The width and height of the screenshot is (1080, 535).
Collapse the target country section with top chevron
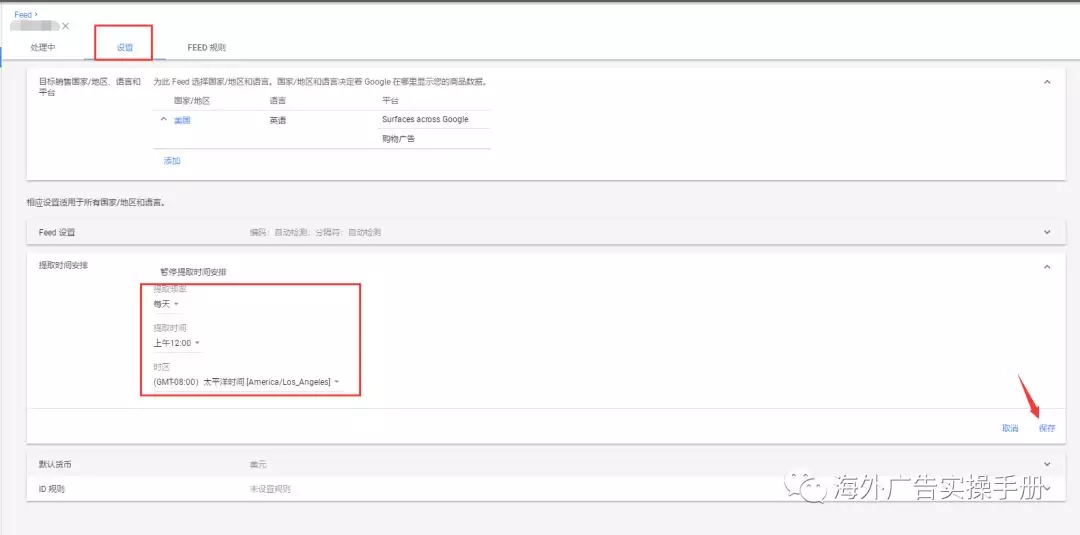[x=1047, y=82]
